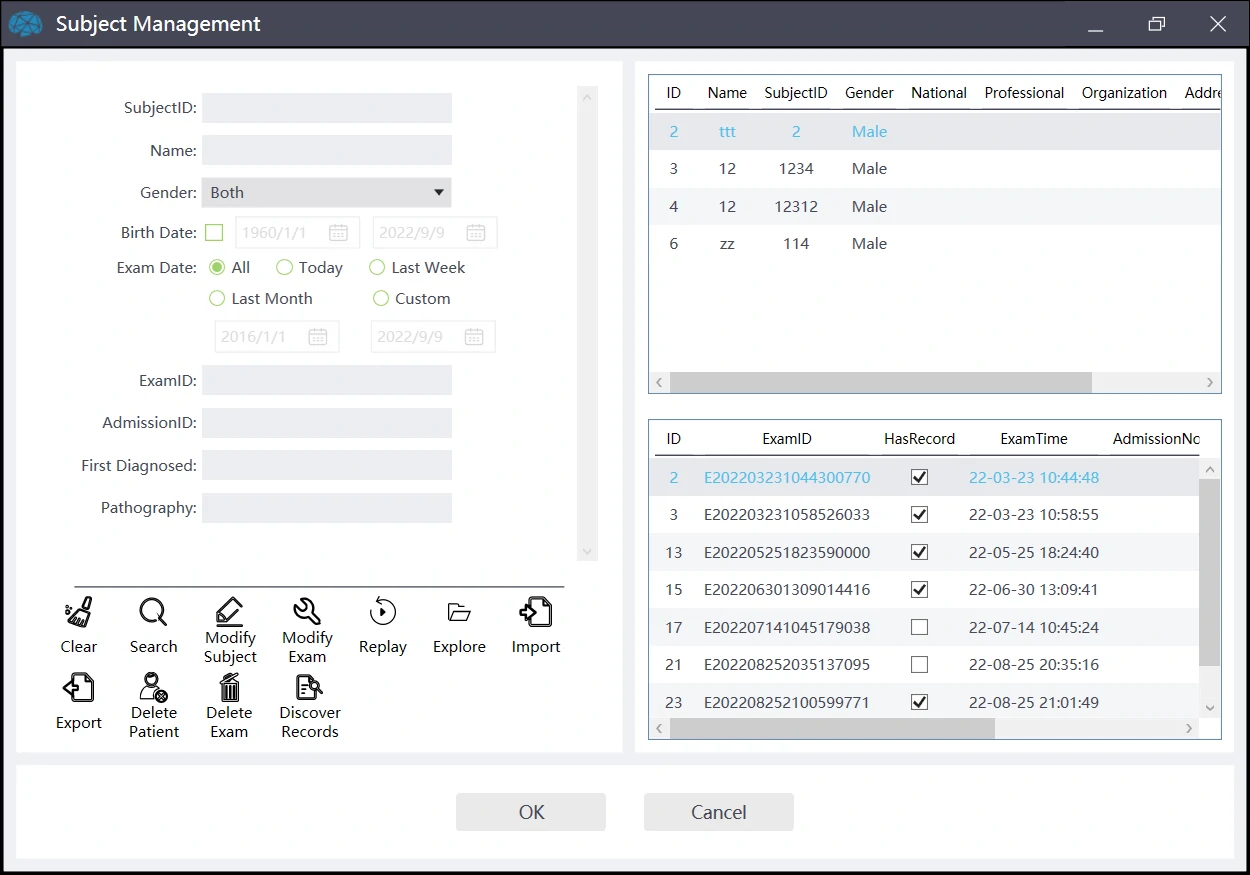Select the Last Week exam date option
1250x875 pixels.
click(x=378, y=268)
